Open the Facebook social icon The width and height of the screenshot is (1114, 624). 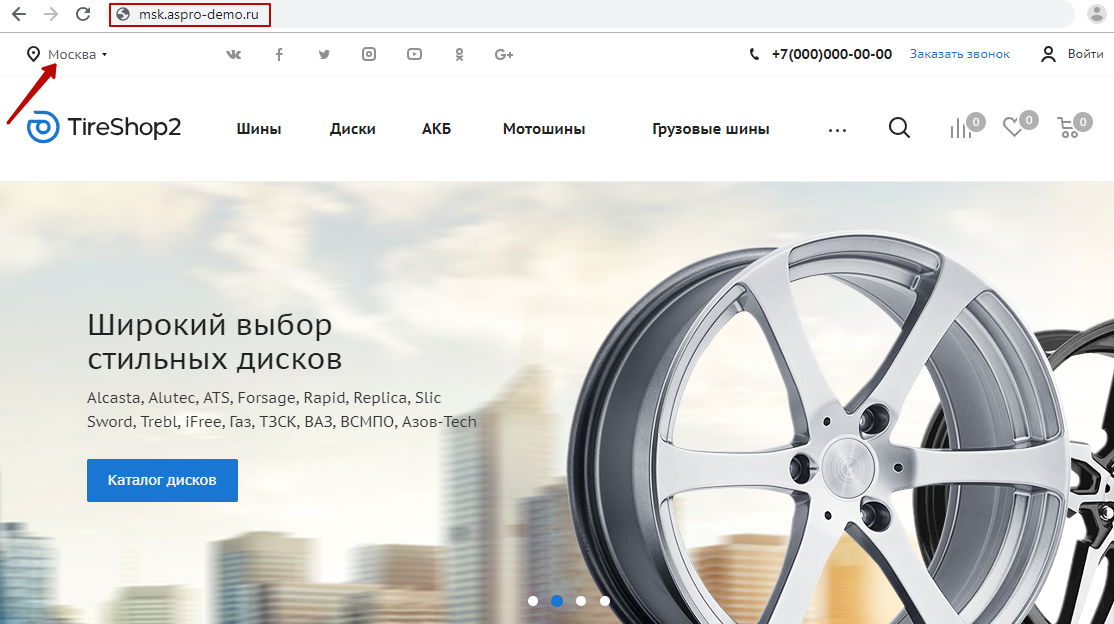[x=279, y=55]
